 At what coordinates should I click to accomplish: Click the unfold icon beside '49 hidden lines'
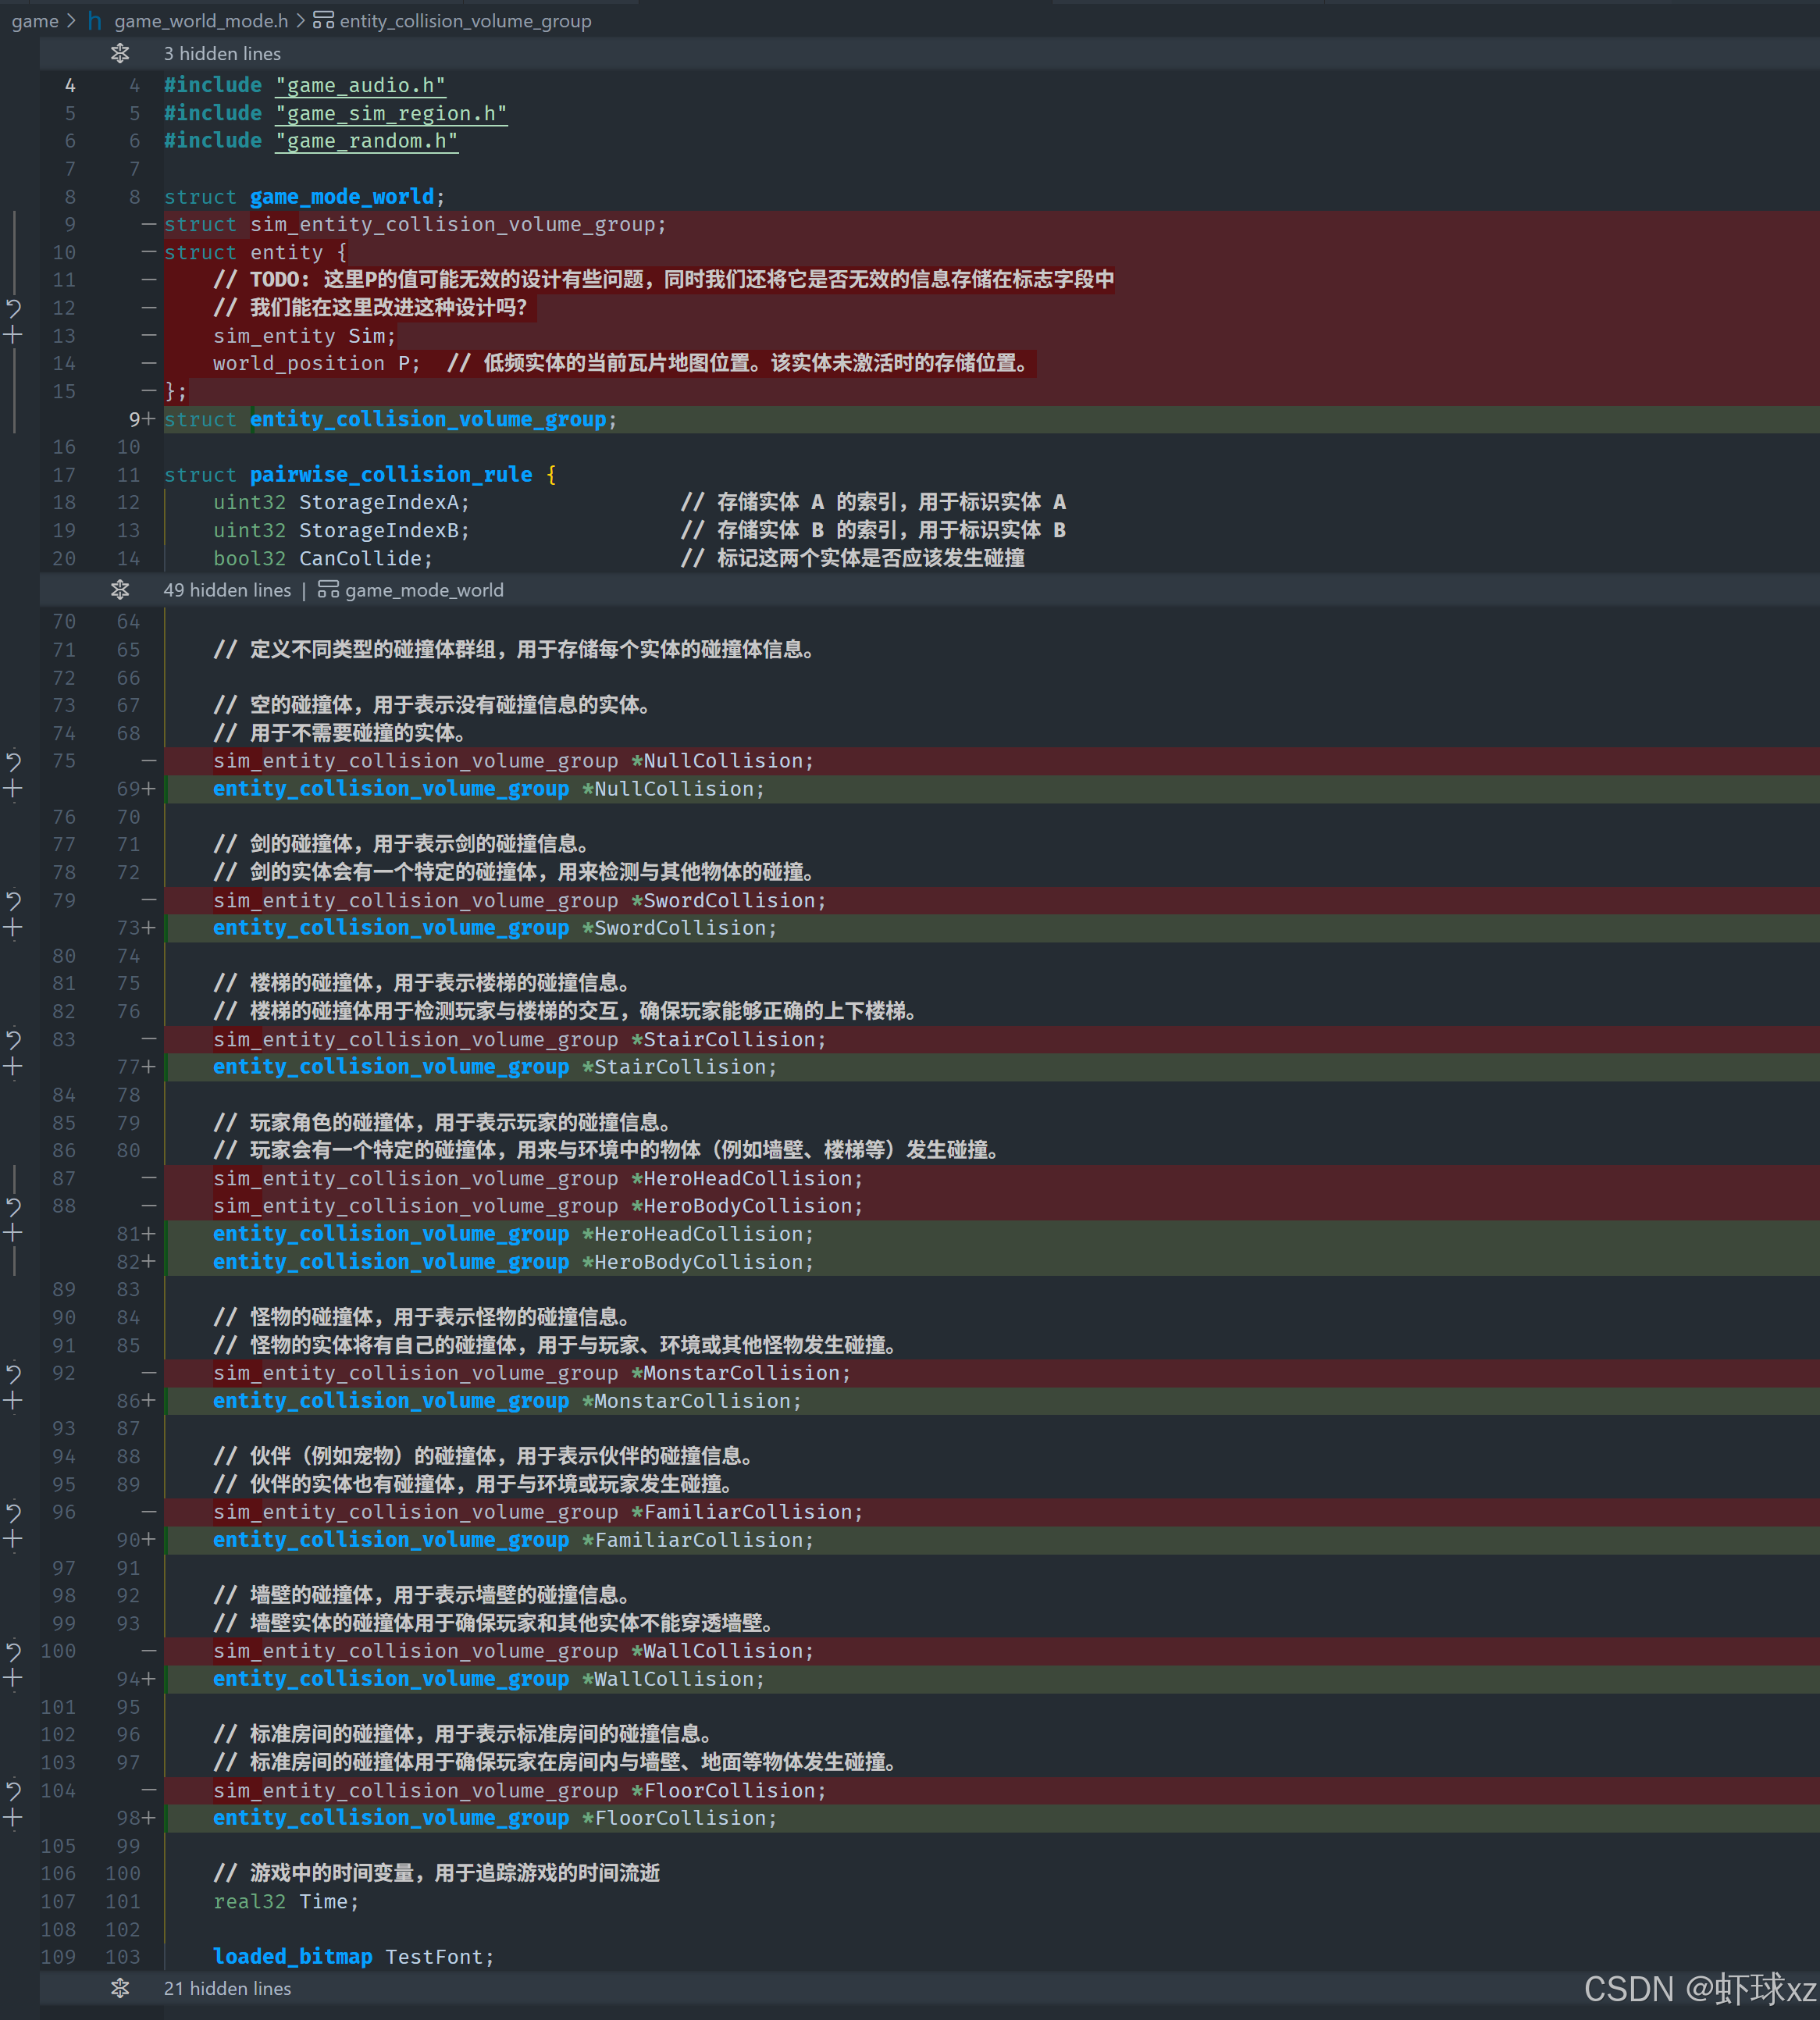coord(120,590)
